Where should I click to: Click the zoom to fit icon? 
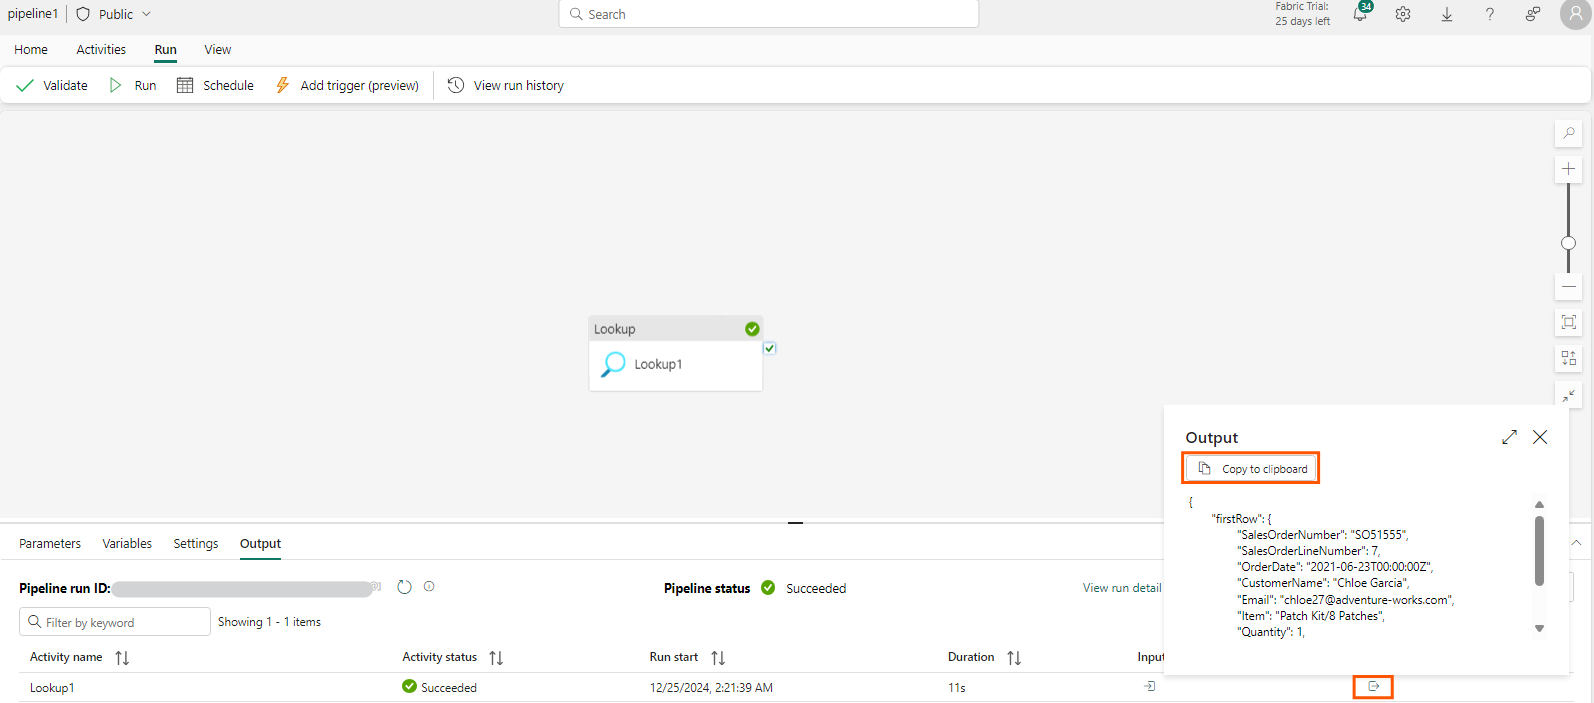pos(1569,322)
